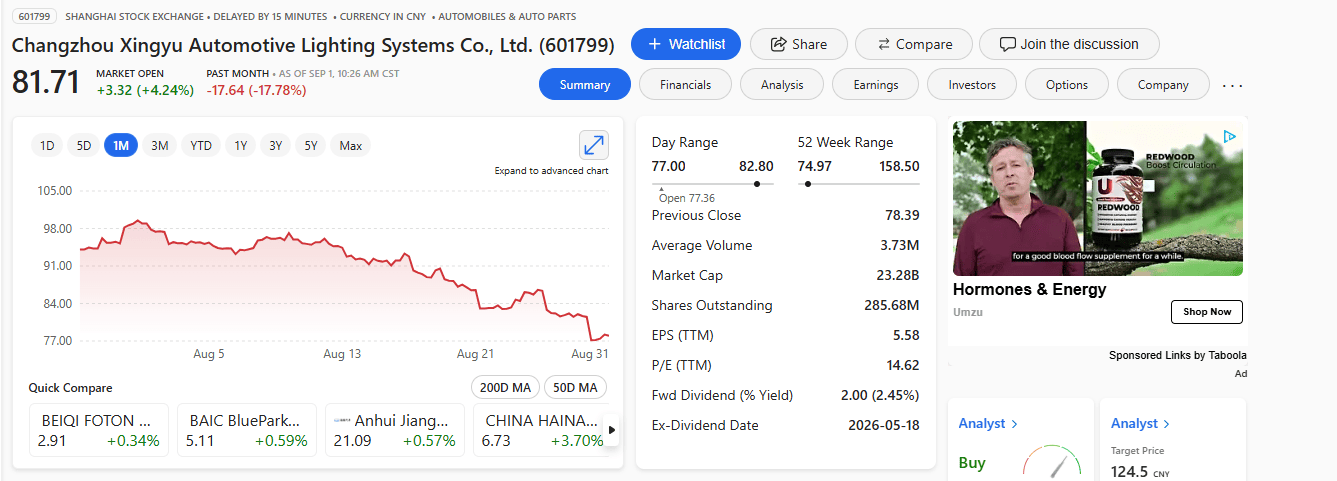The image size is (1337, 481).
Task: Expand to advanced chart icon
Action: [594, 145]
